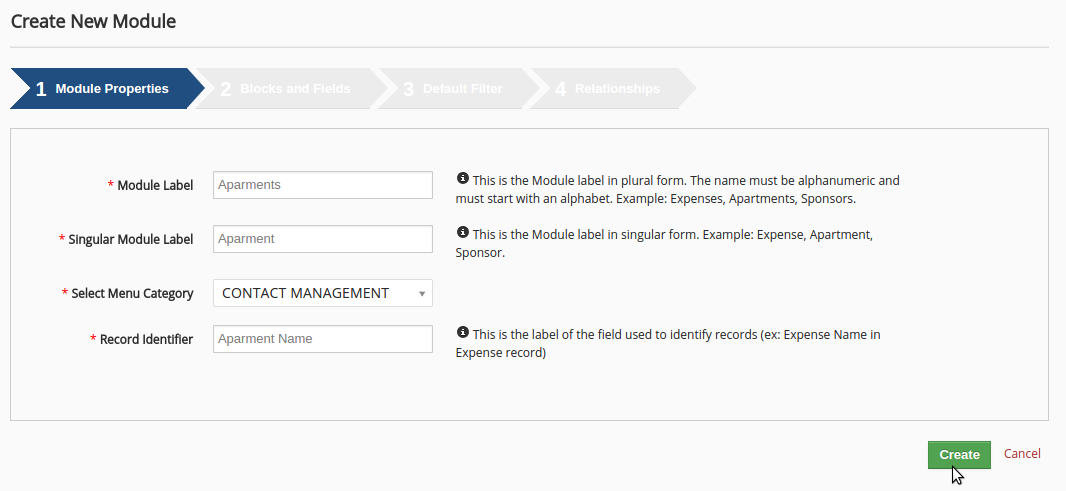Click into the Singular Module Label field

pos(322,239)
